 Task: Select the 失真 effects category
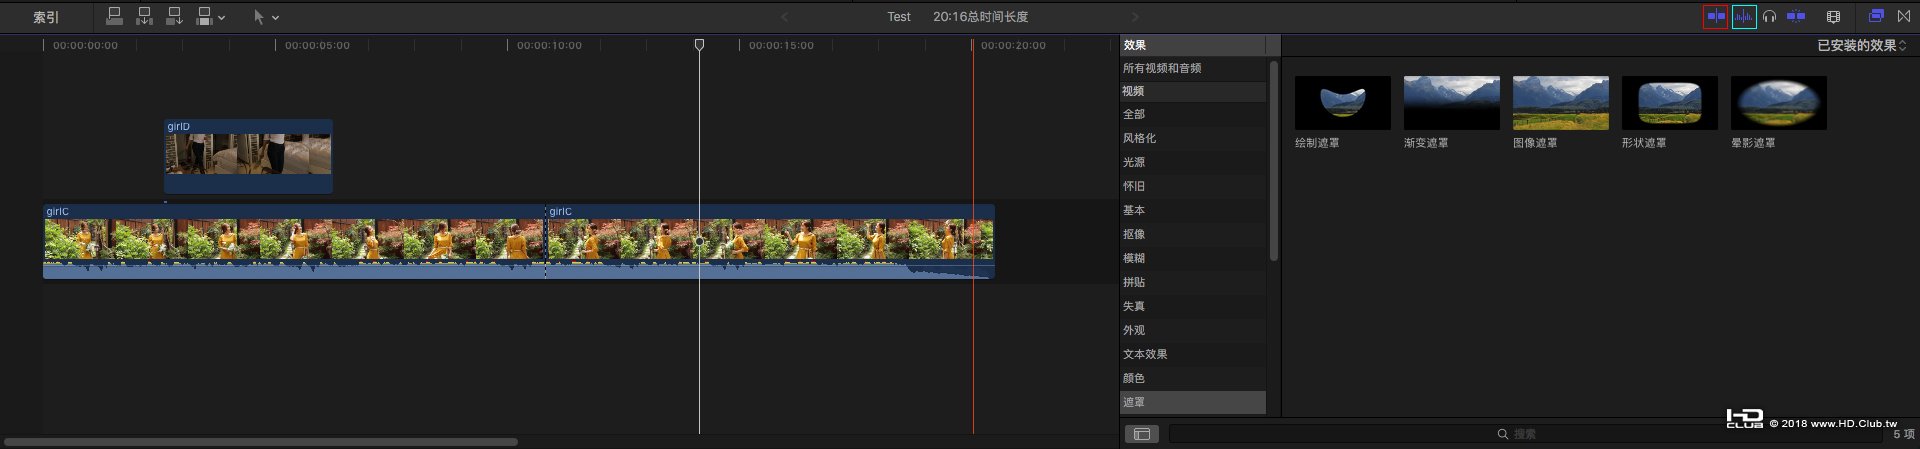tap(1192, 306)
